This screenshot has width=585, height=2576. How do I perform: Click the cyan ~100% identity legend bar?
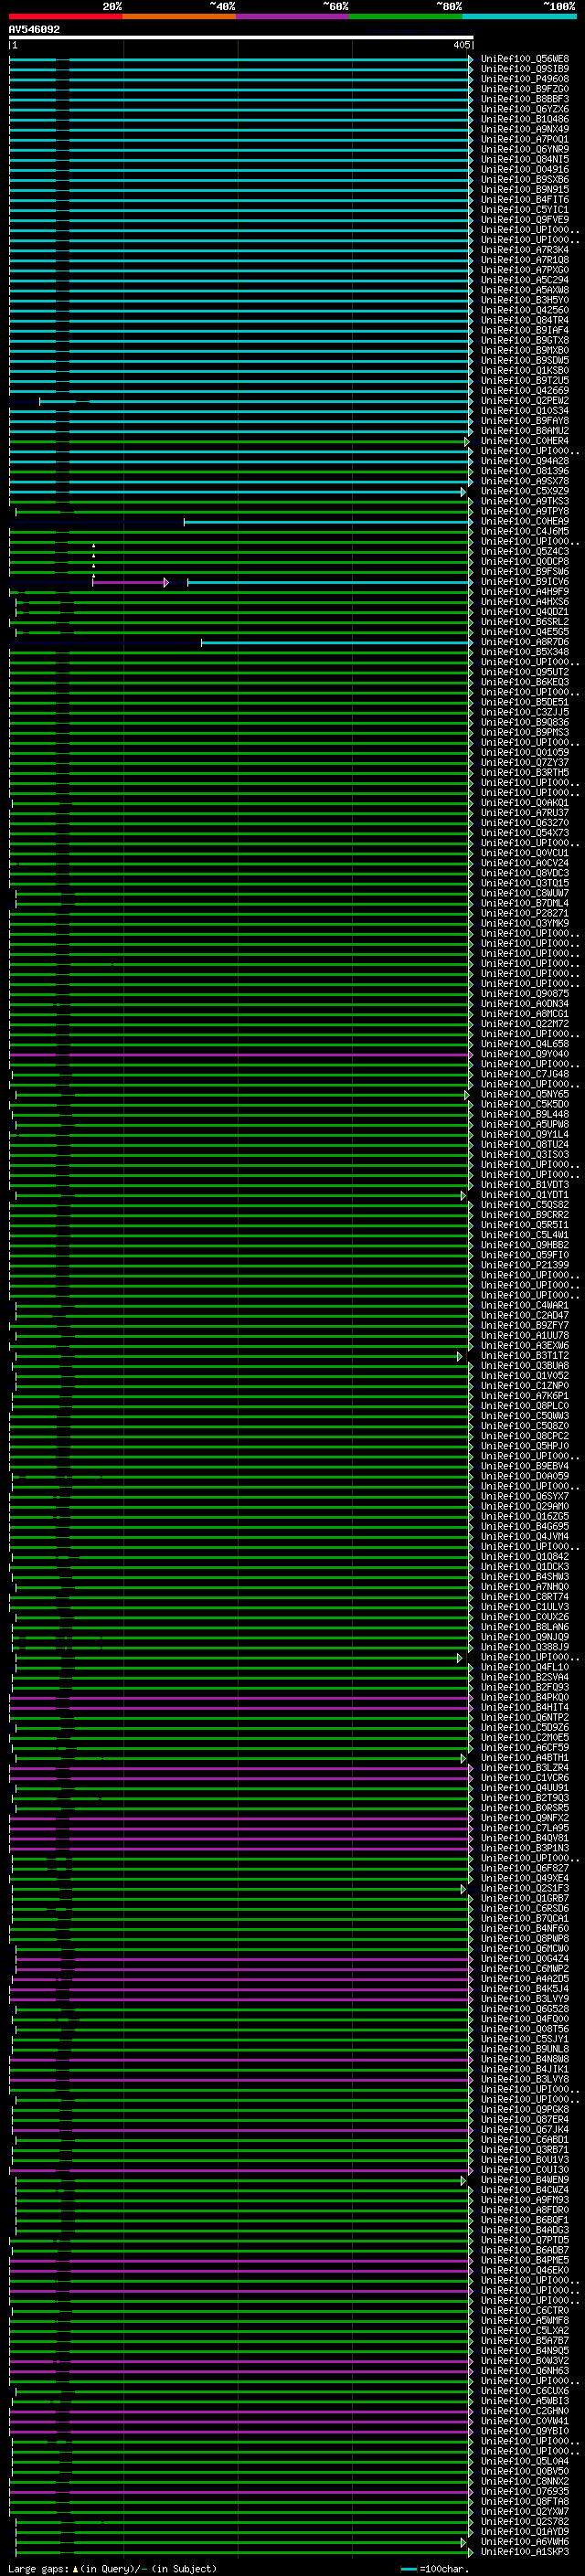(x=519, y=16)
